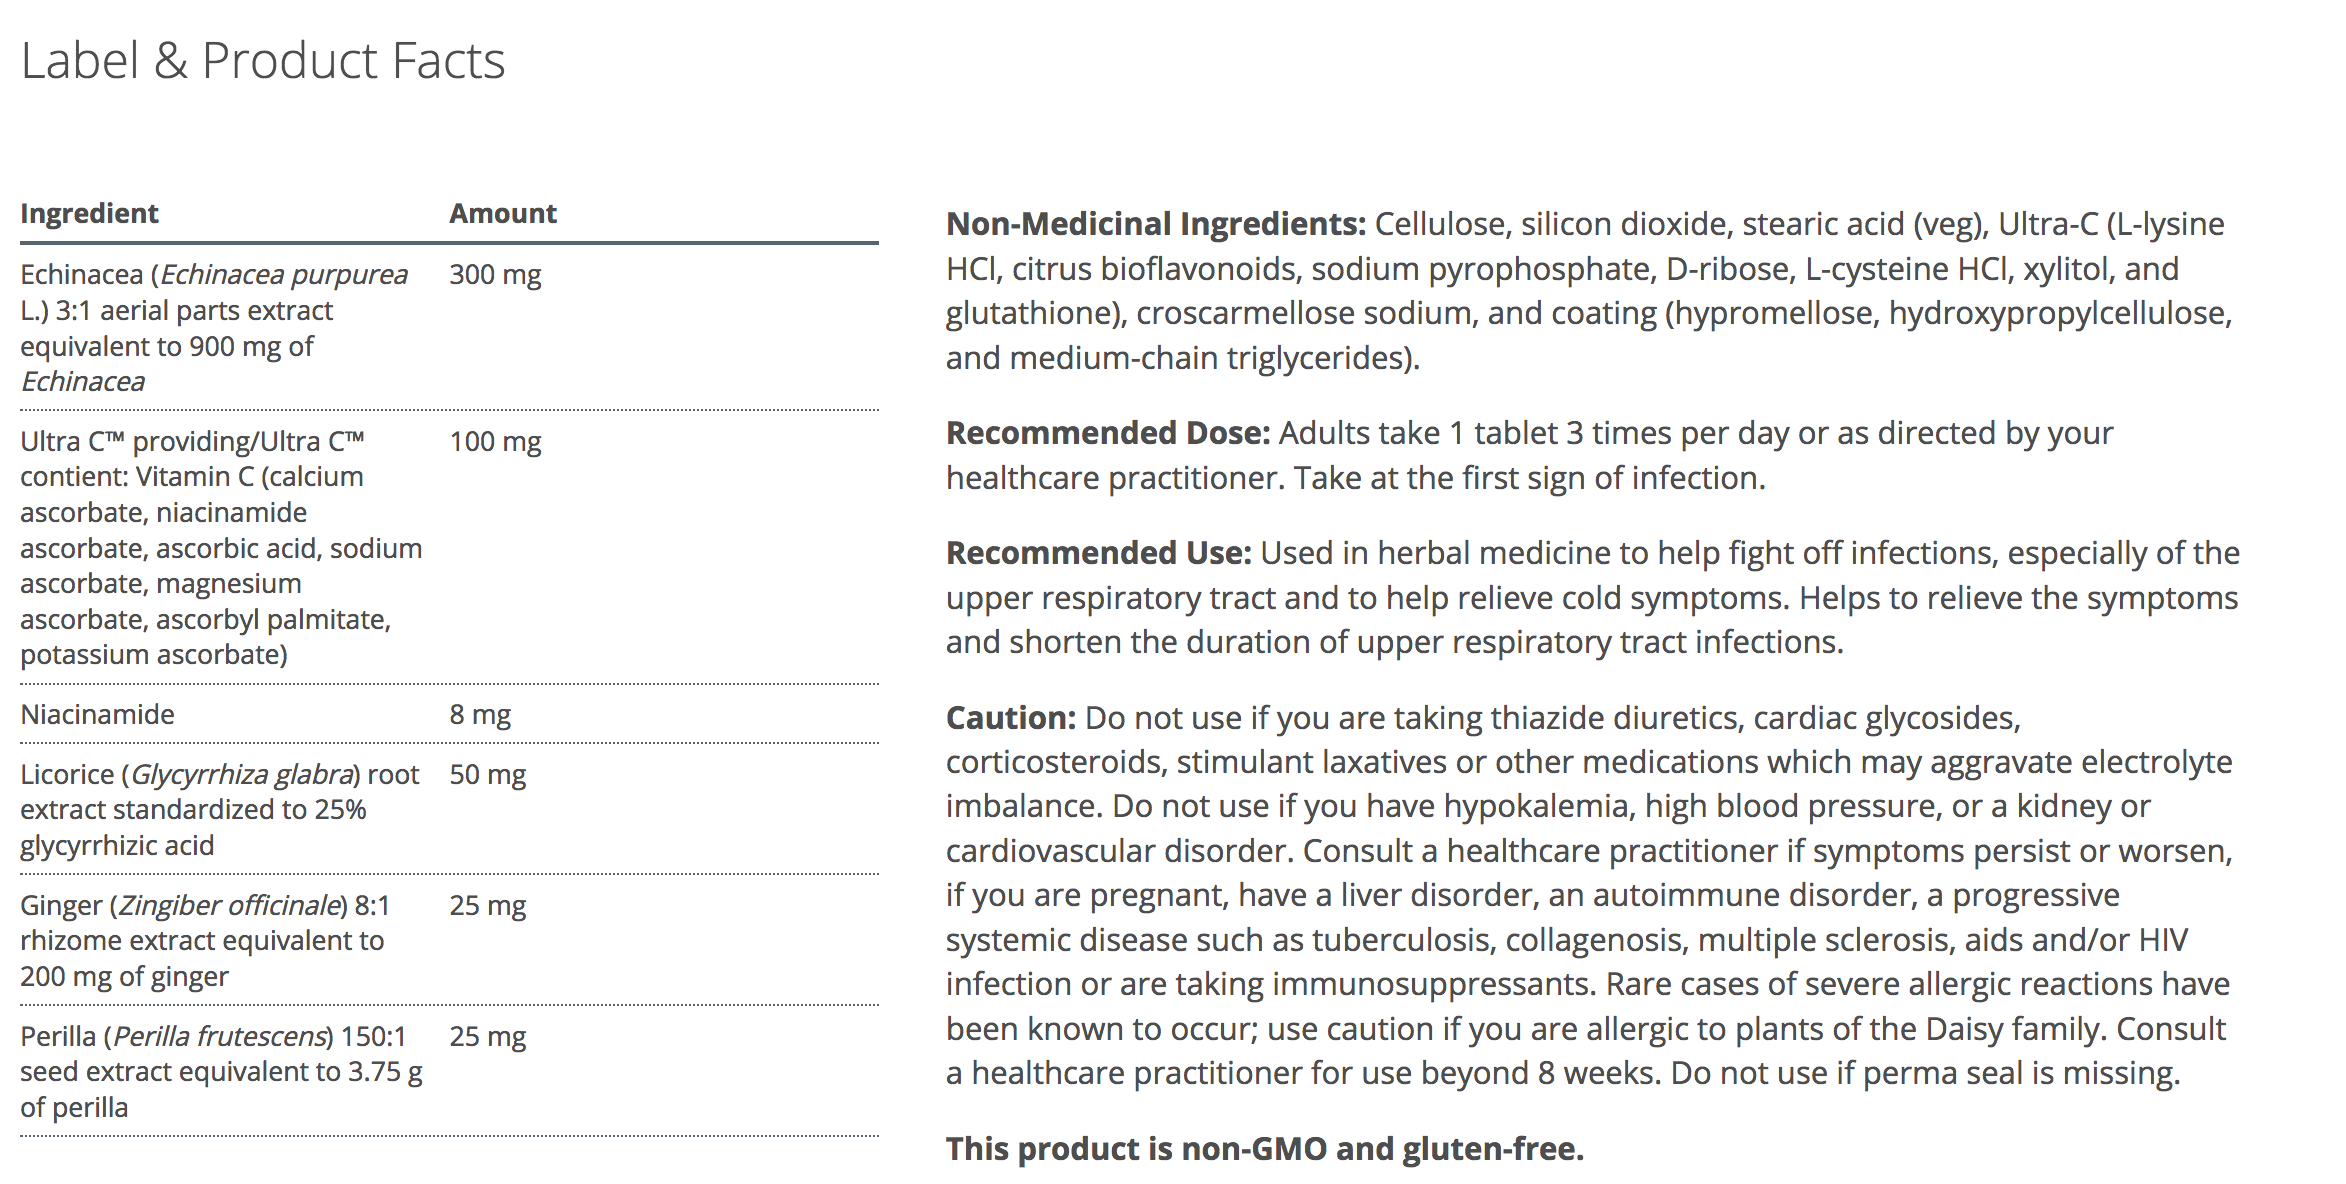Click the 25 mg Ginger amount
Viewport: 2346px width, 1184px height.
coord(487,905)
